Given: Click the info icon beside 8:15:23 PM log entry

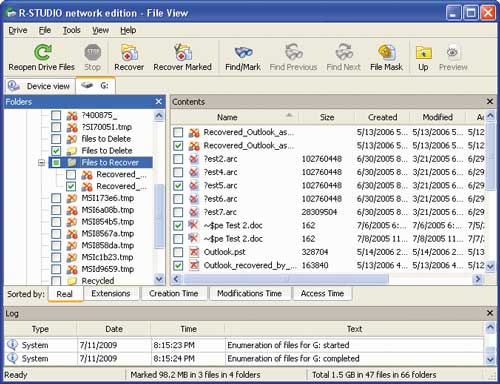Looking at the screenshot, I should [x=12, y=344].
